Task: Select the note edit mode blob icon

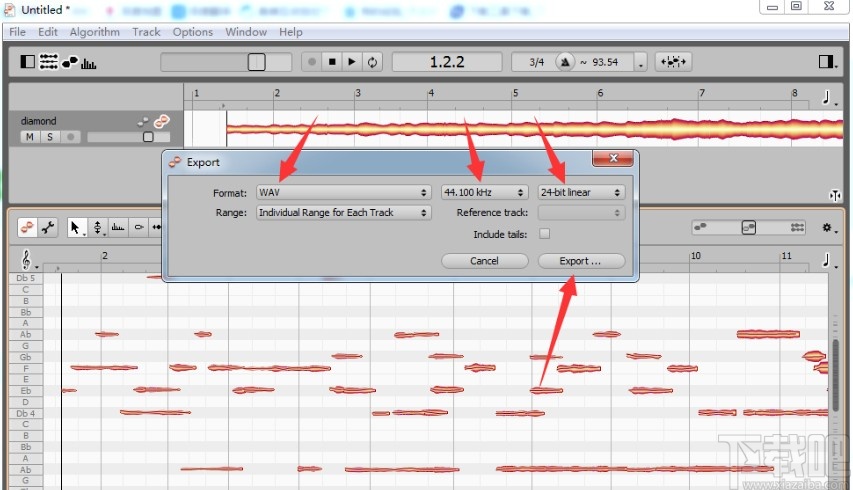Action: 27,227
